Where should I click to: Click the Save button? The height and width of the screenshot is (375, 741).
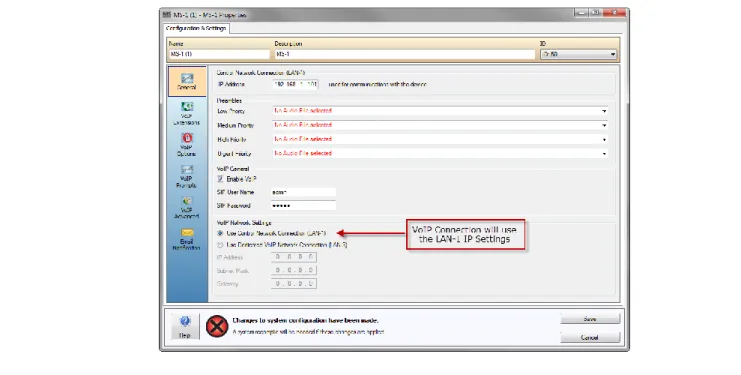coord(590,319)
